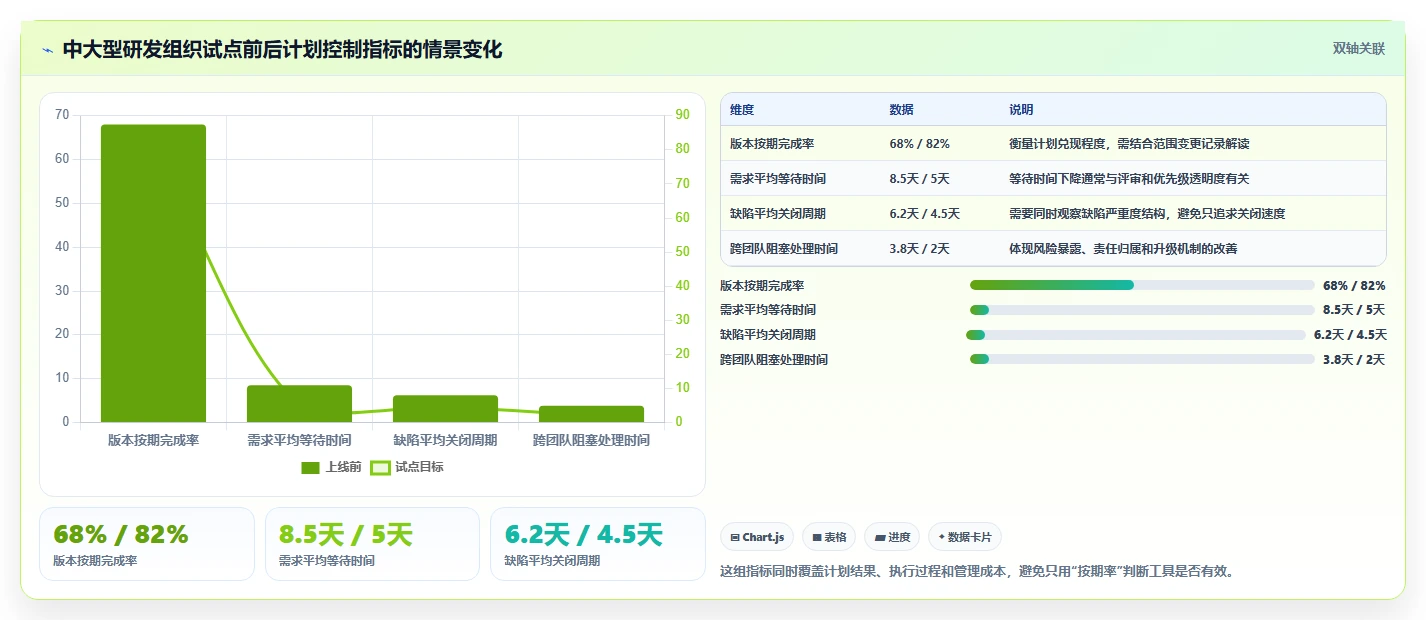The width and height of the screenshot is (1426, 620).
Task: Click the 跨团队阻塞处理时间 progress bar
Action: tap(1142, 360)
